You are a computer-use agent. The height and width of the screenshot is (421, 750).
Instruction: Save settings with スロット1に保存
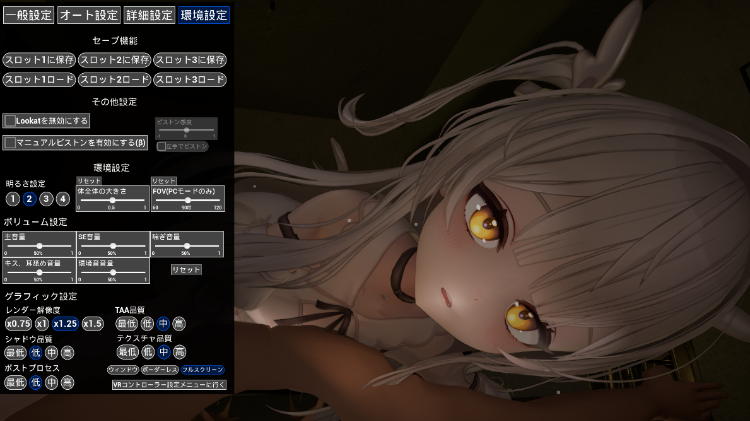[x=39, y=60]
